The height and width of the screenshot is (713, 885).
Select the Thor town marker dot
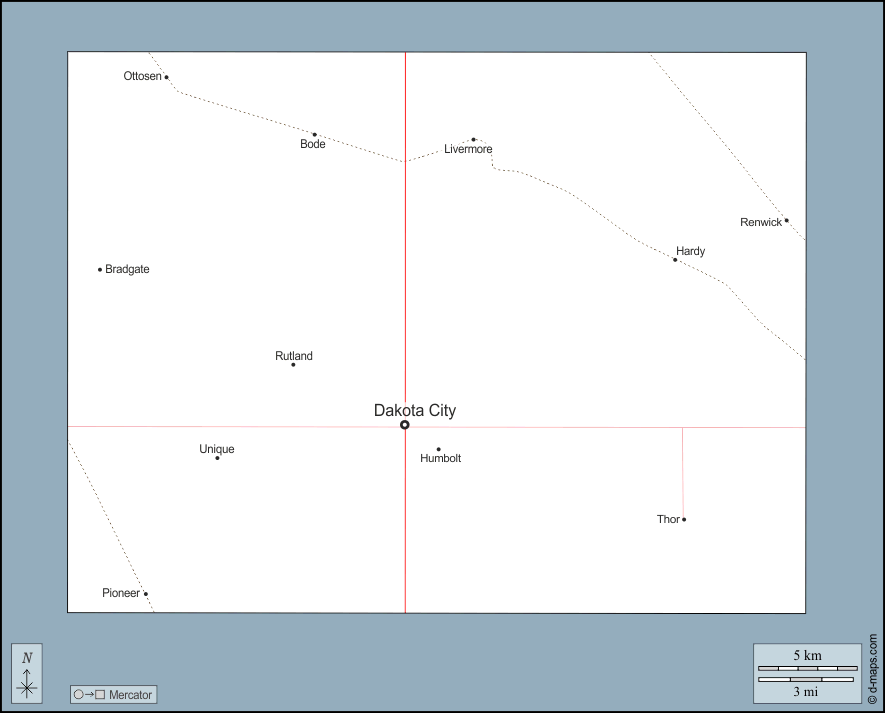[684, 519]
